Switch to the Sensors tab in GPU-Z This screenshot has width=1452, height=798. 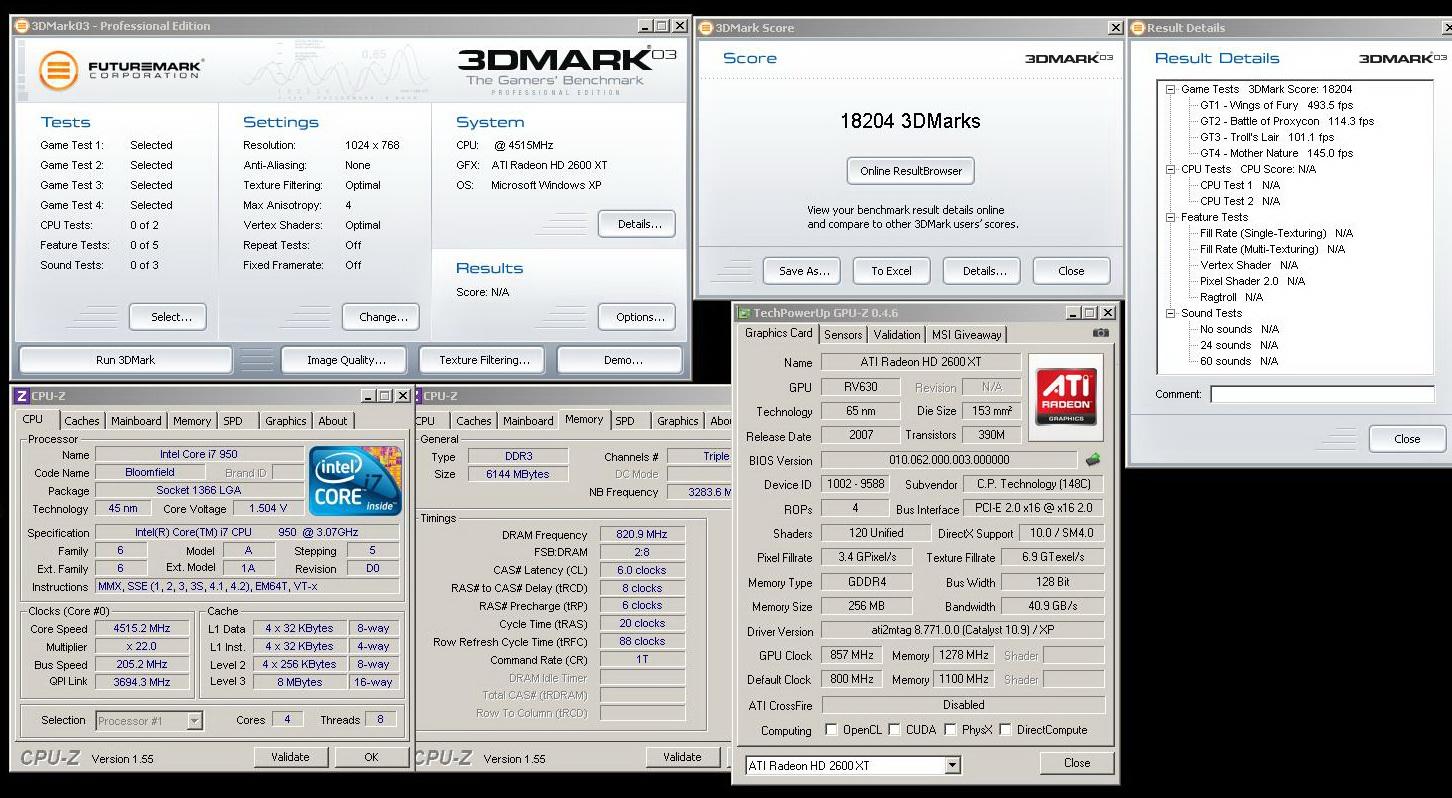[x=843, y=335]
